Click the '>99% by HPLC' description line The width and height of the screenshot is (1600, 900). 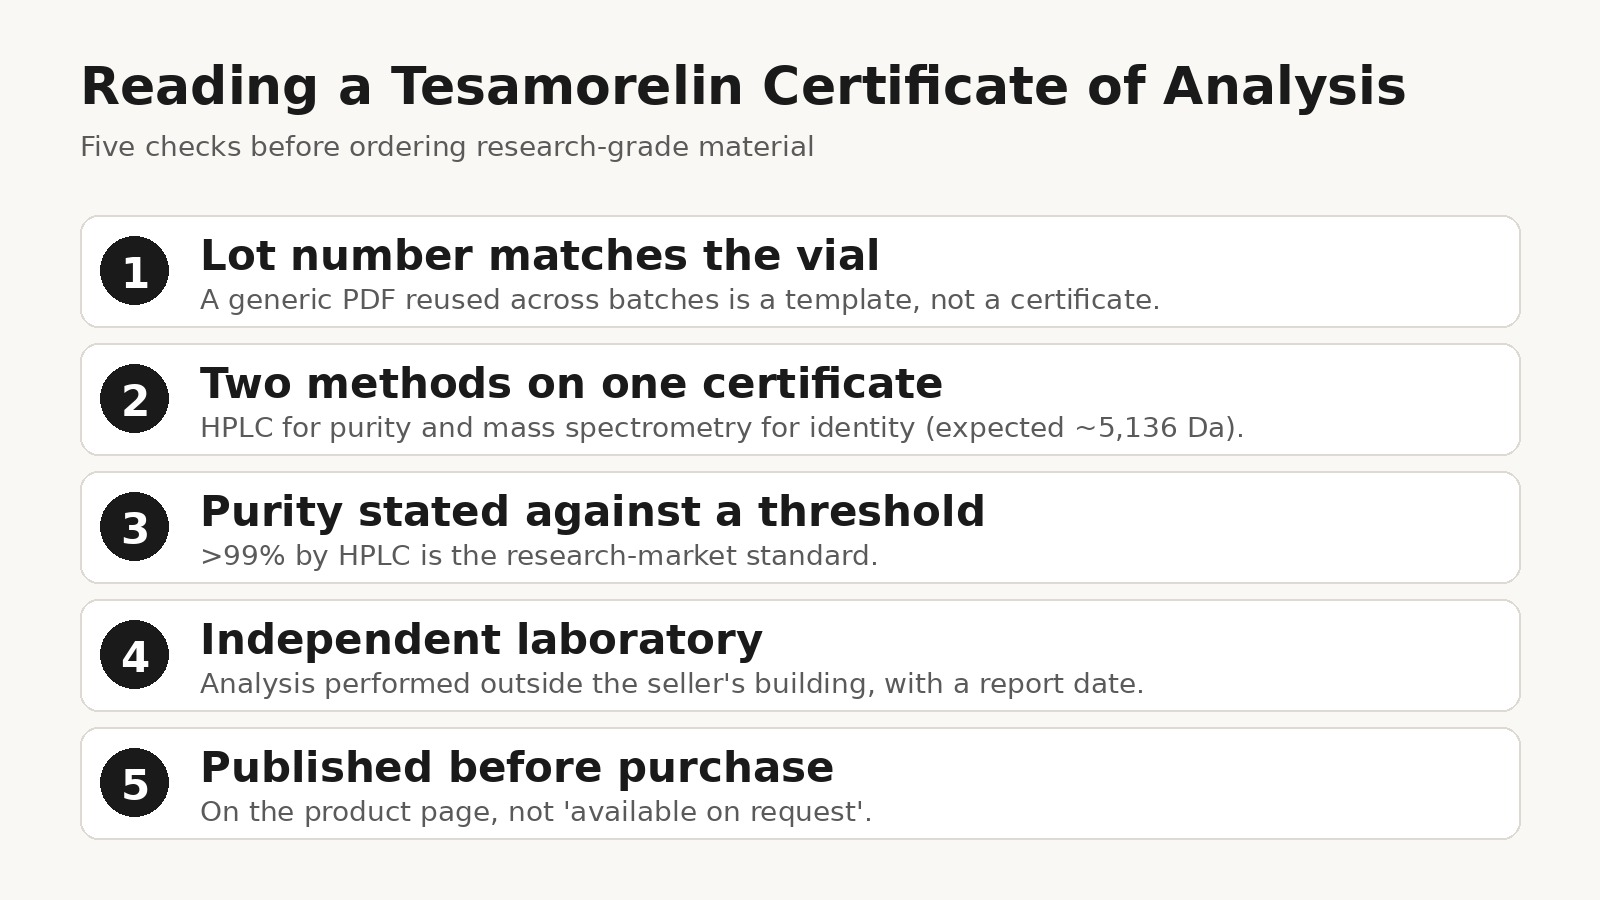click(x=539, y=556)
